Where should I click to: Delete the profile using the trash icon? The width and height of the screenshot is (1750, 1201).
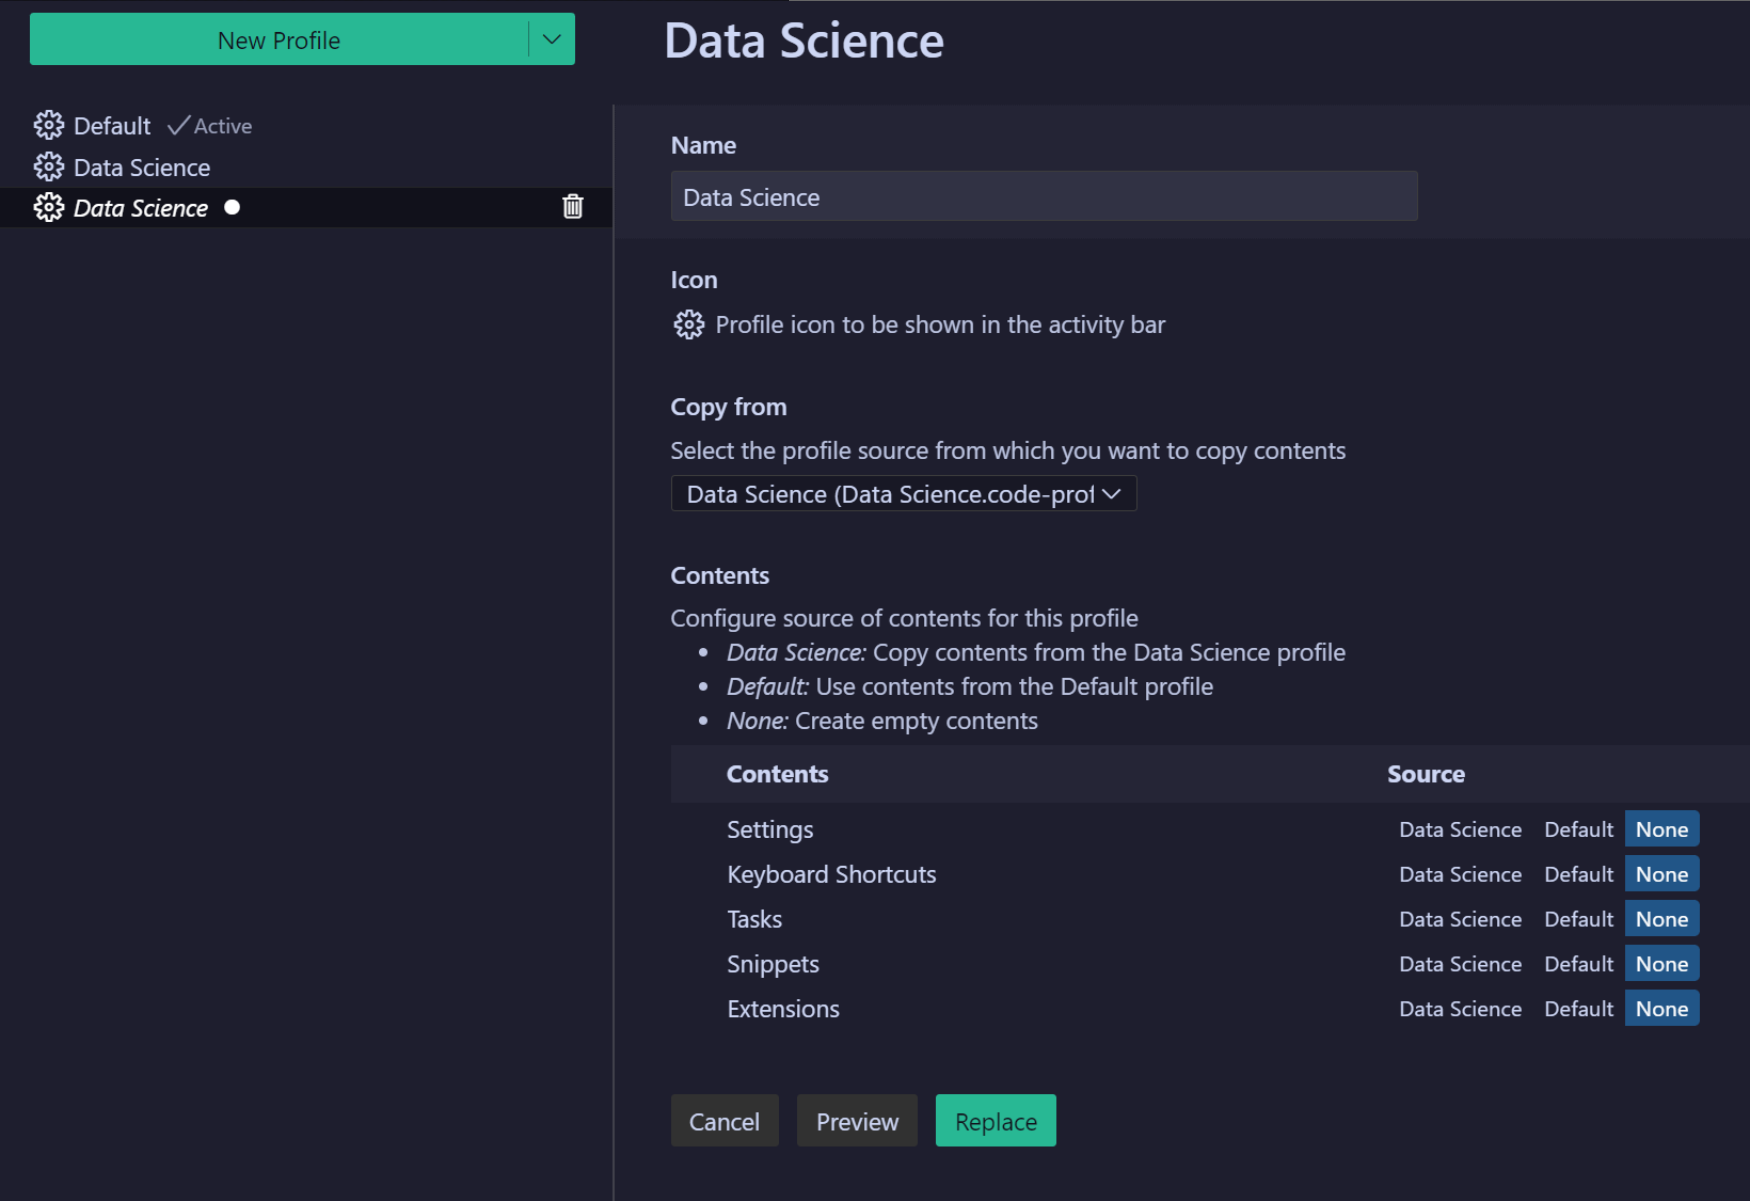572,207
